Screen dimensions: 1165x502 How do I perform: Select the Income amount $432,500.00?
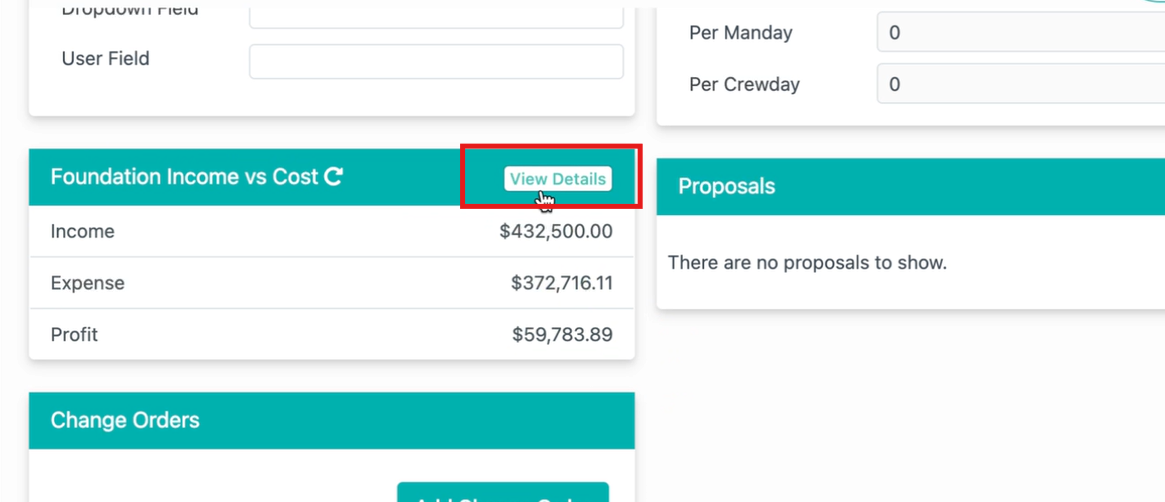[556, 232]
